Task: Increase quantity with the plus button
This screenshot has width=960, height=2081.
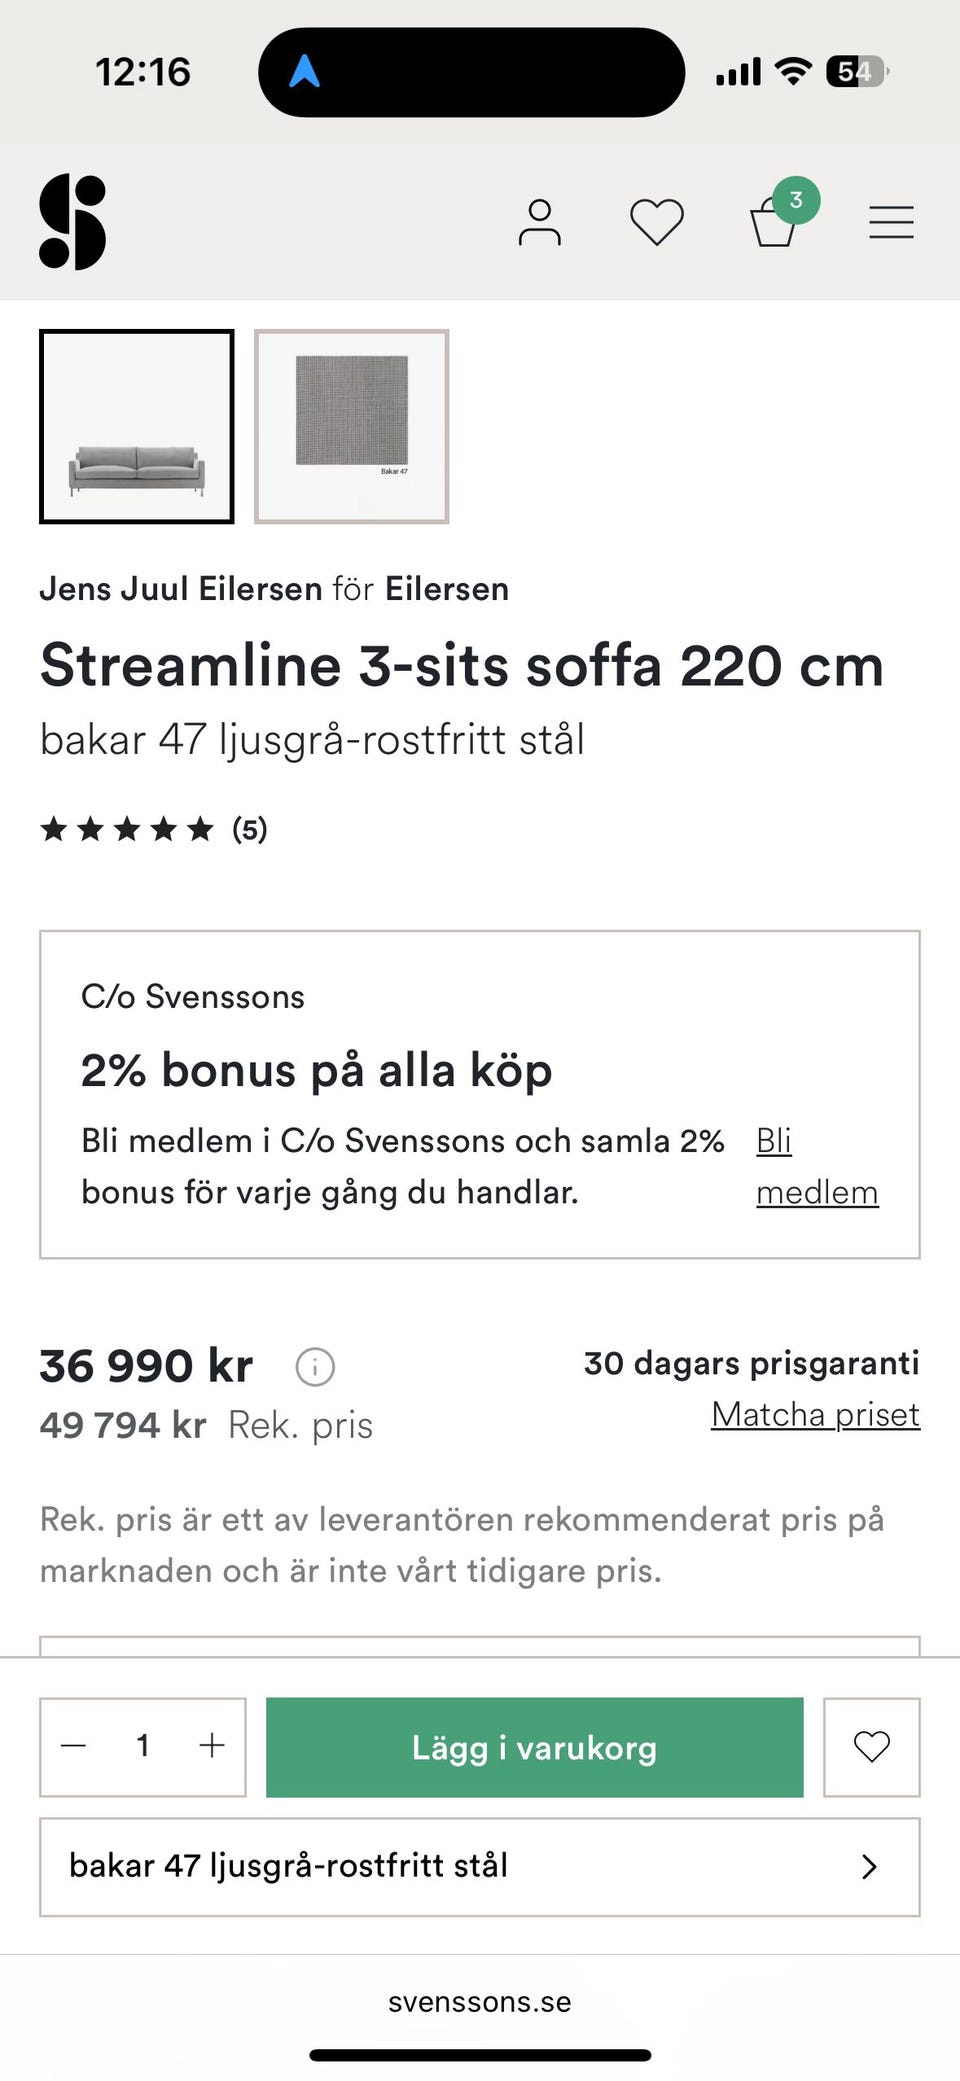Action: click(212, 1746)
